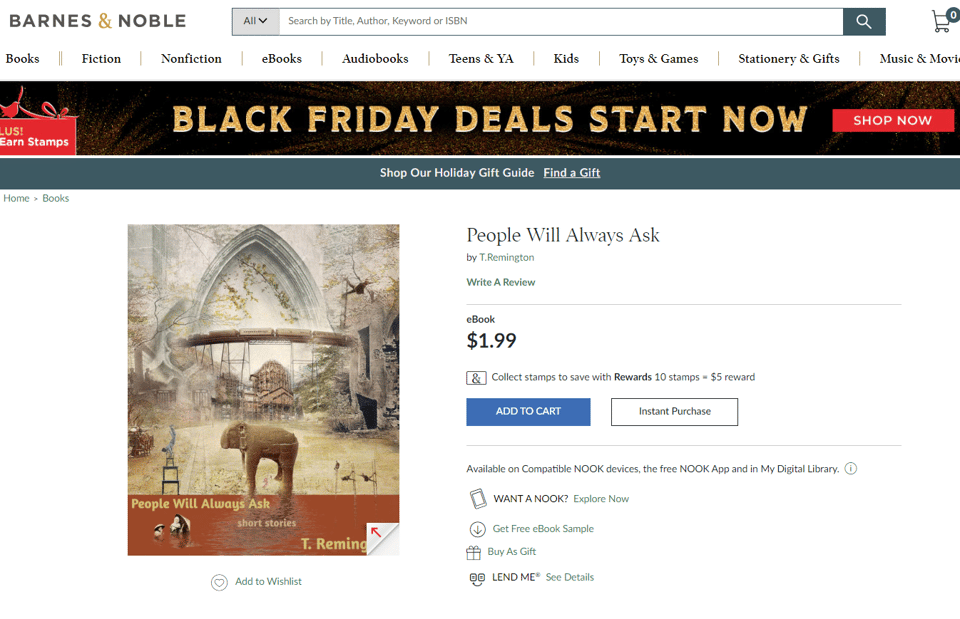The height and width of the screenshot is (619, 960).
Task: Open the Kids menu
Action: pyautogui.click(x=566, y=59)
